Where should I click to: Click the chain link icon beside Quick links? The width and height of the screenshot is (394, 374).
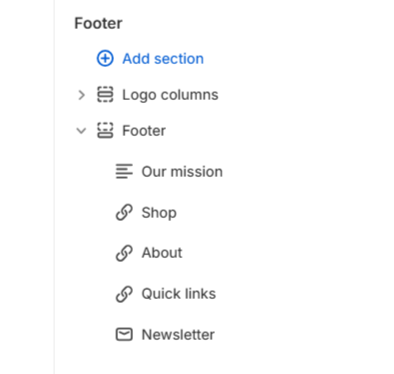tap(124, 294)
